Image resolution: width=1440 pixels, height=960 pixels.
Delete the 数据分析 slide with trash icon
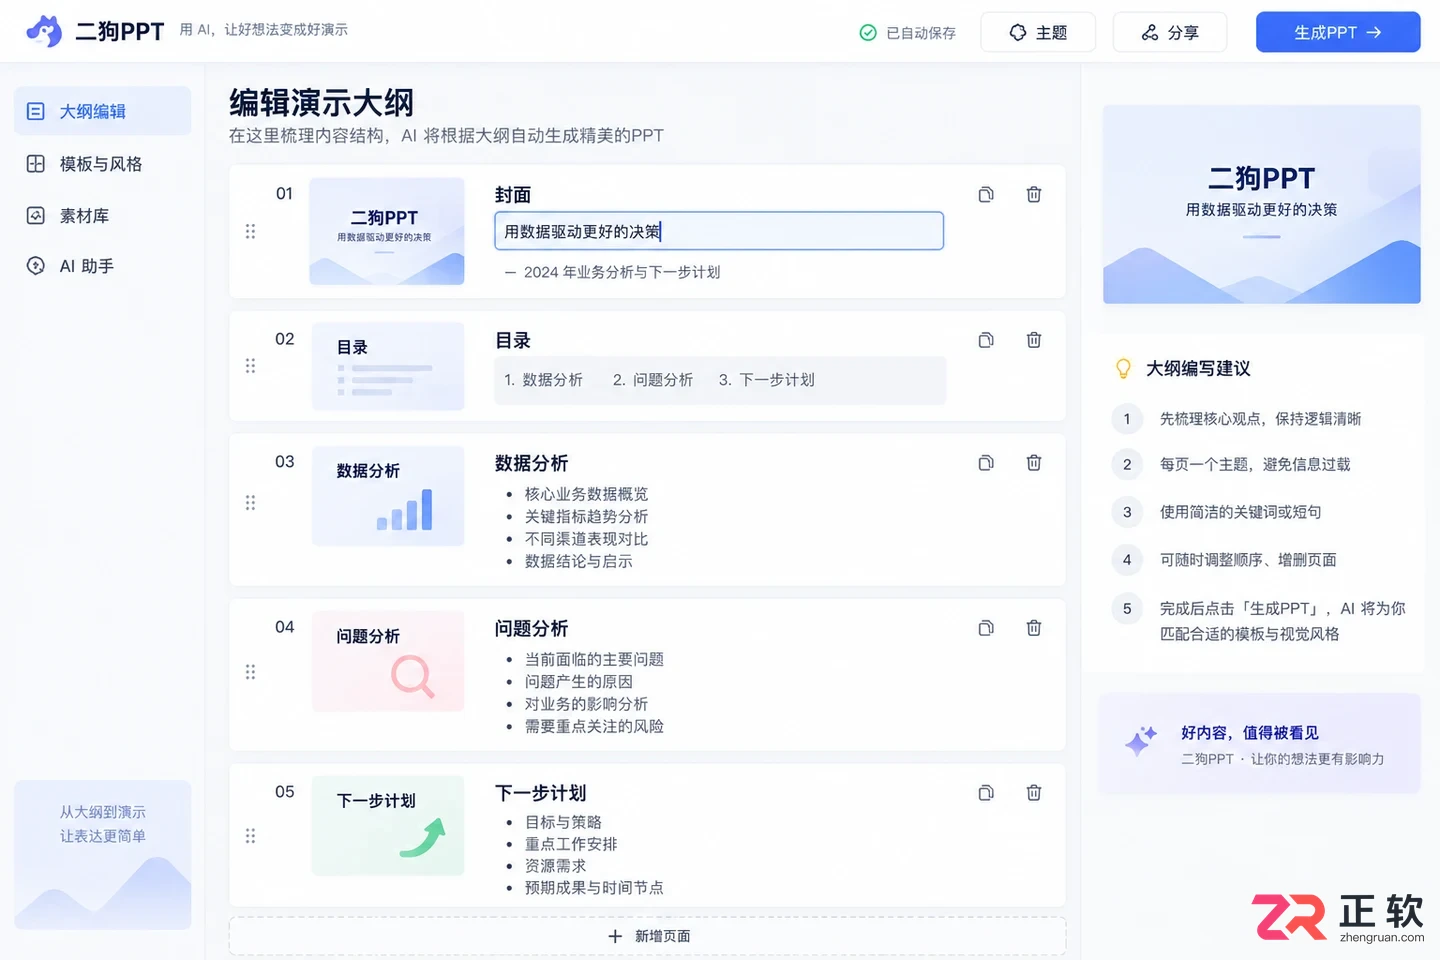coord(1034,463)
